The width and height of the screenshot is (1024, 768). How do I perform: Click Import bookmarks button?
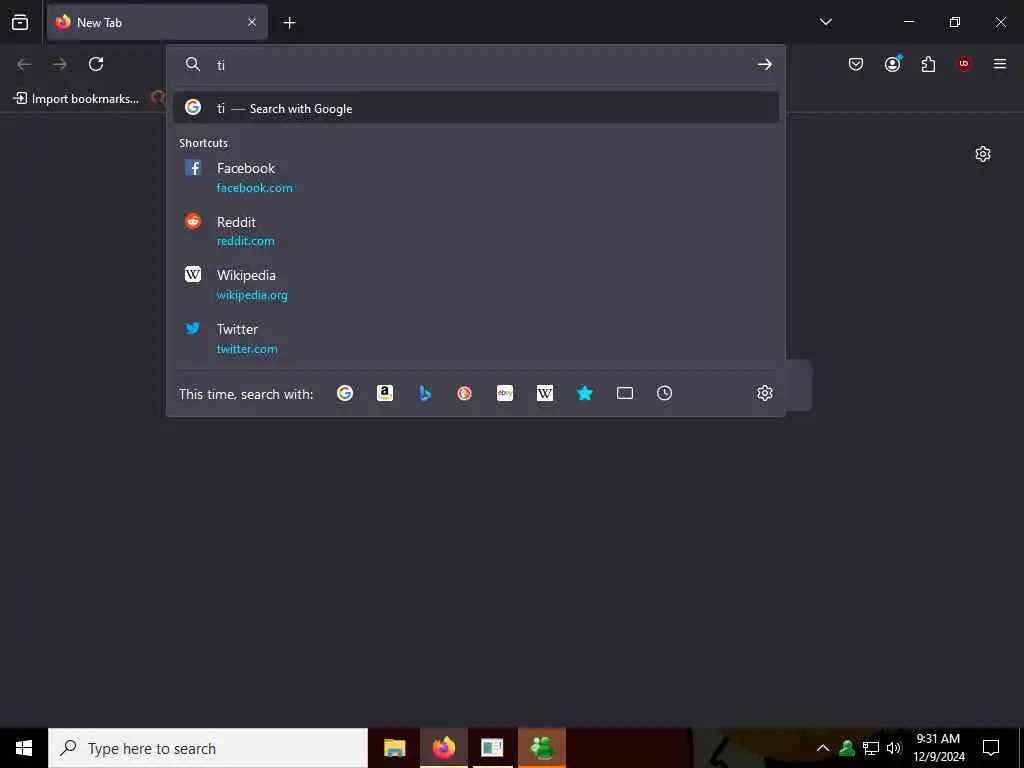(x=76, y=99)
